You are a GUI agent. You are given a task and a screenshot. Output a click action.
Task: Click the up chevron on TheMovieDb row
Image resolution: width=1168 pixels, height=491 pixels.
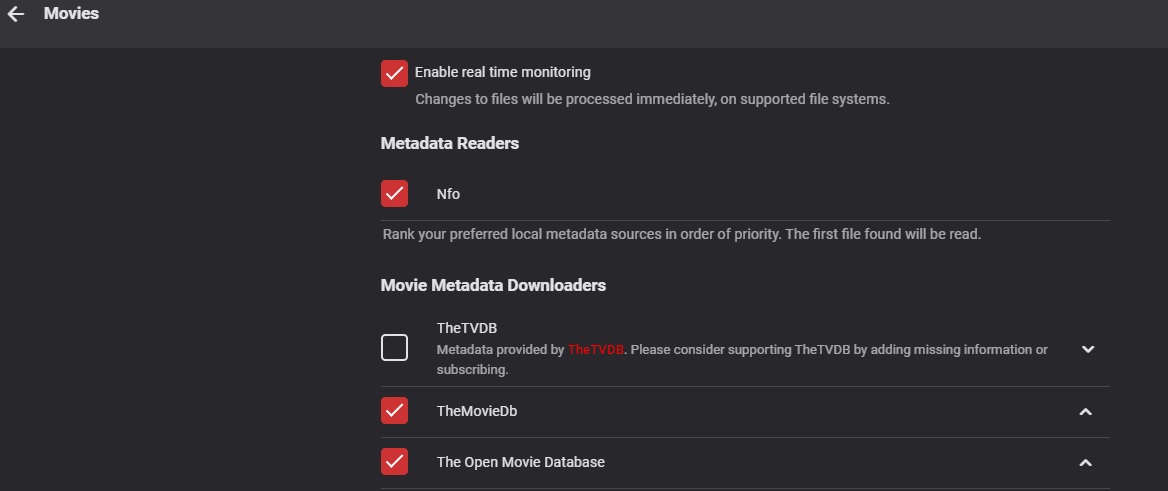[x=1085, y=412]
